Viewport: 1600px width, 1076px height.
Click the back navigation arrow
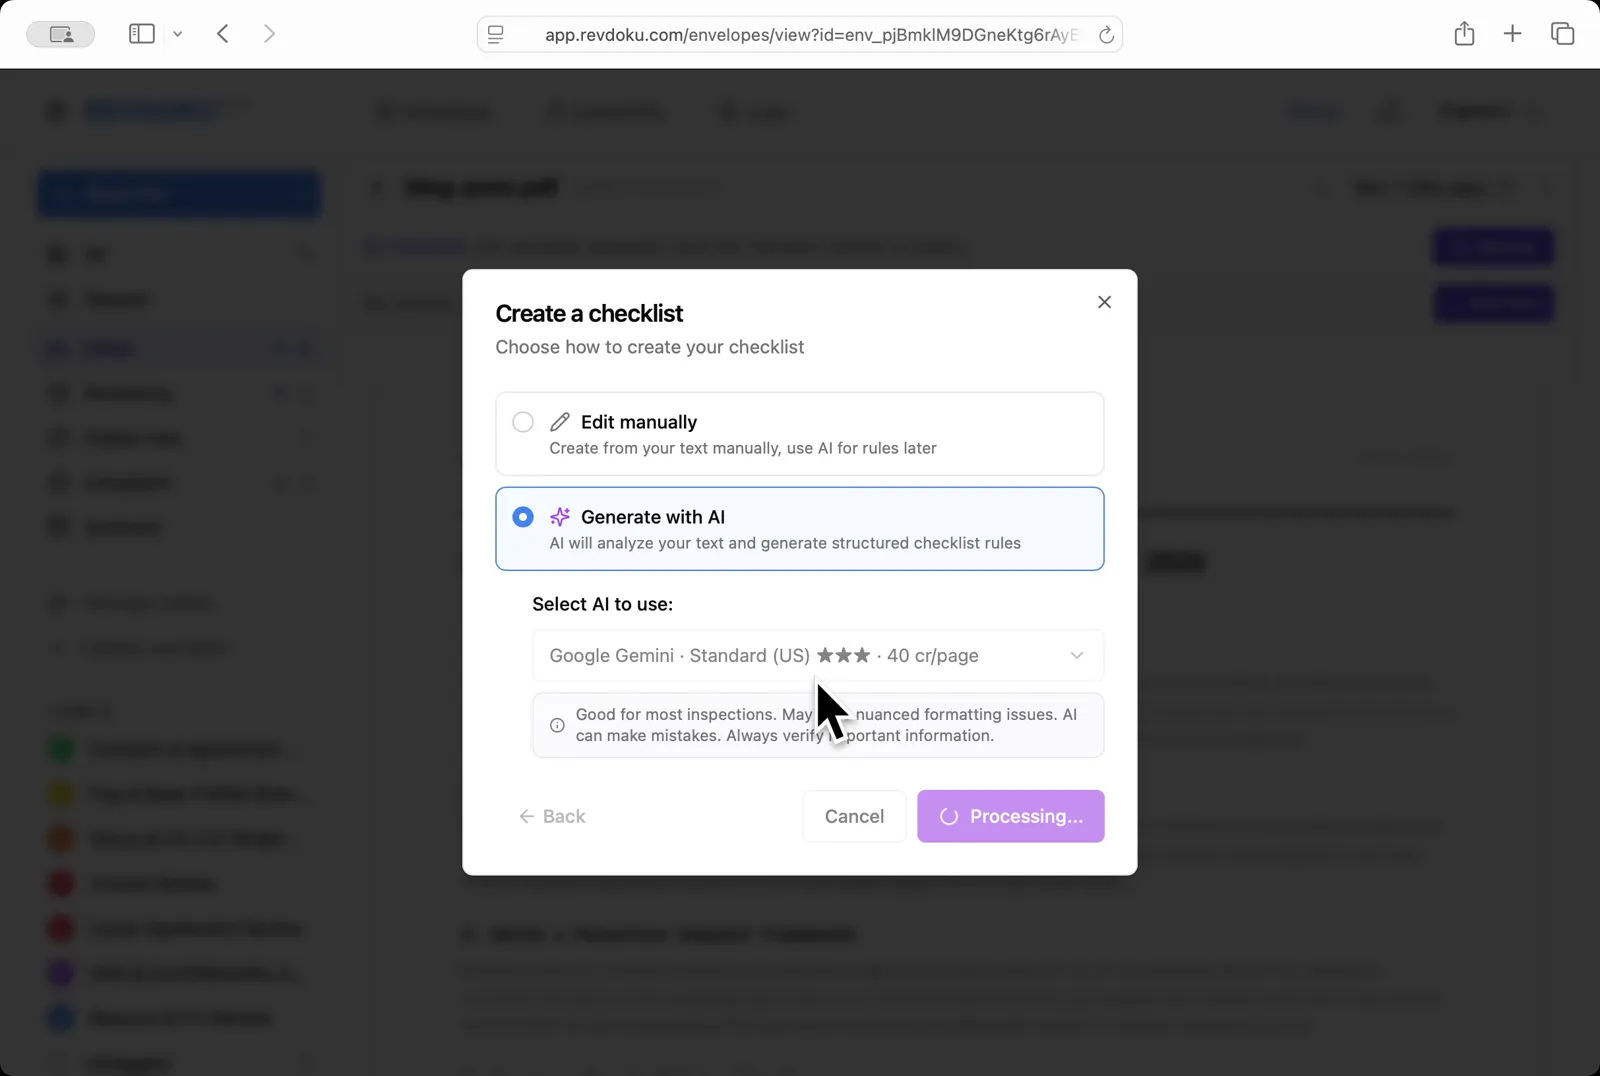coord(222,33)
